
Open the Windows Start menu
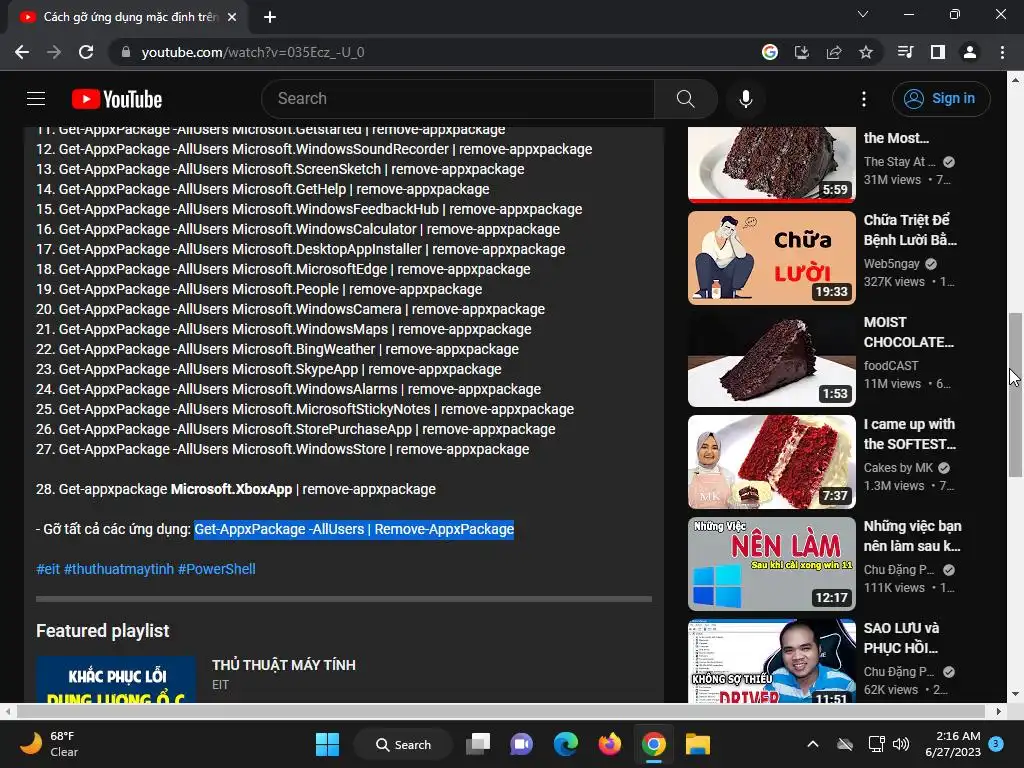coord(327,744)
